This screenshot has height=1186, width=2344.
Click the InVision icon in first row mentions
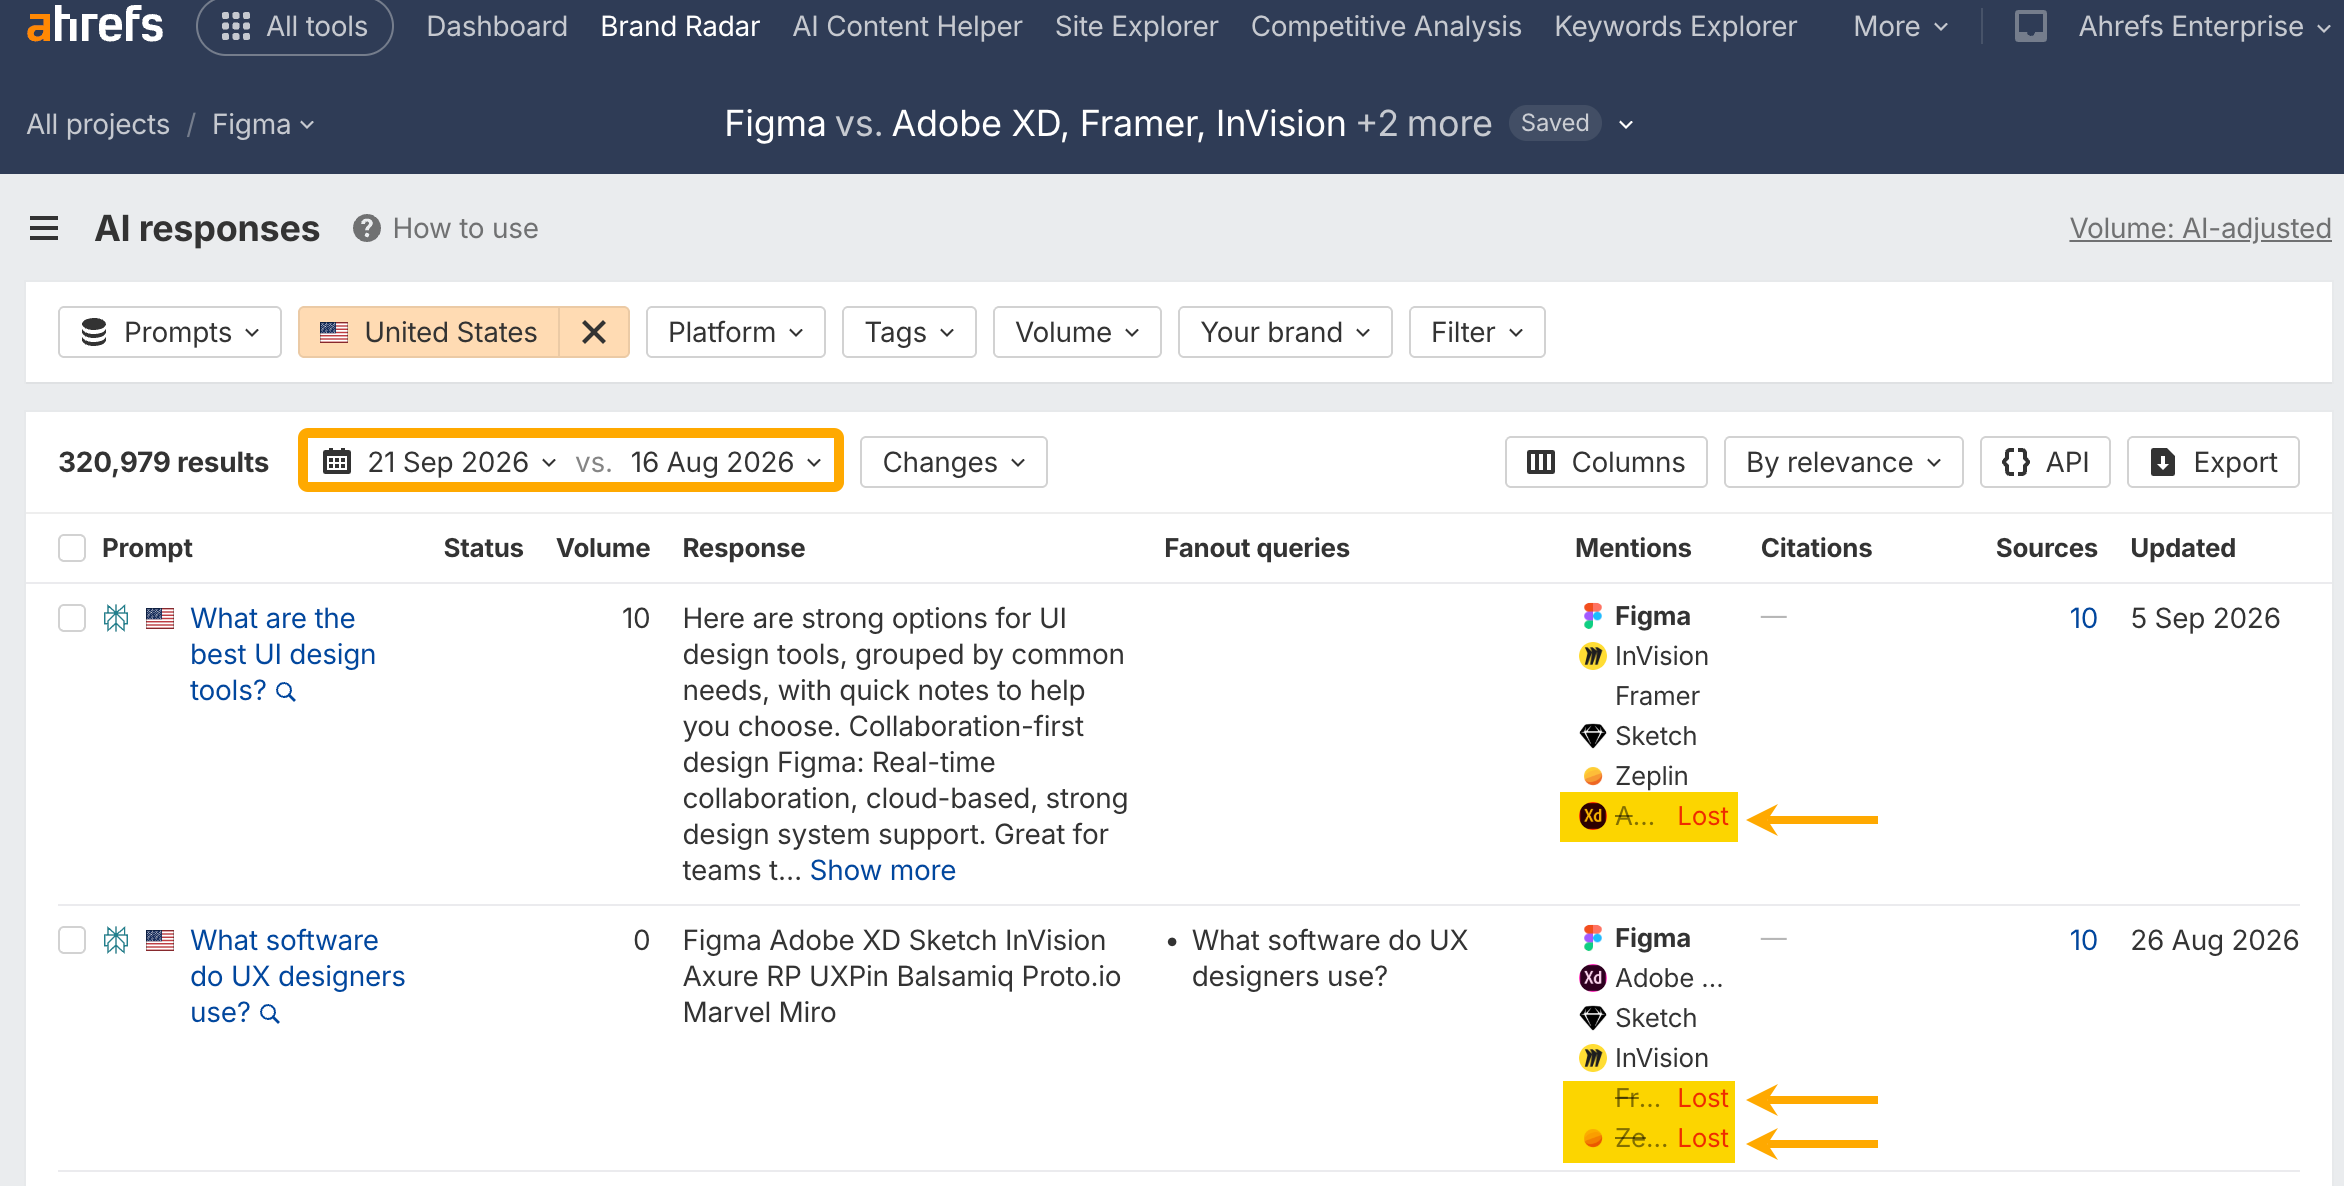point(1592,656)
